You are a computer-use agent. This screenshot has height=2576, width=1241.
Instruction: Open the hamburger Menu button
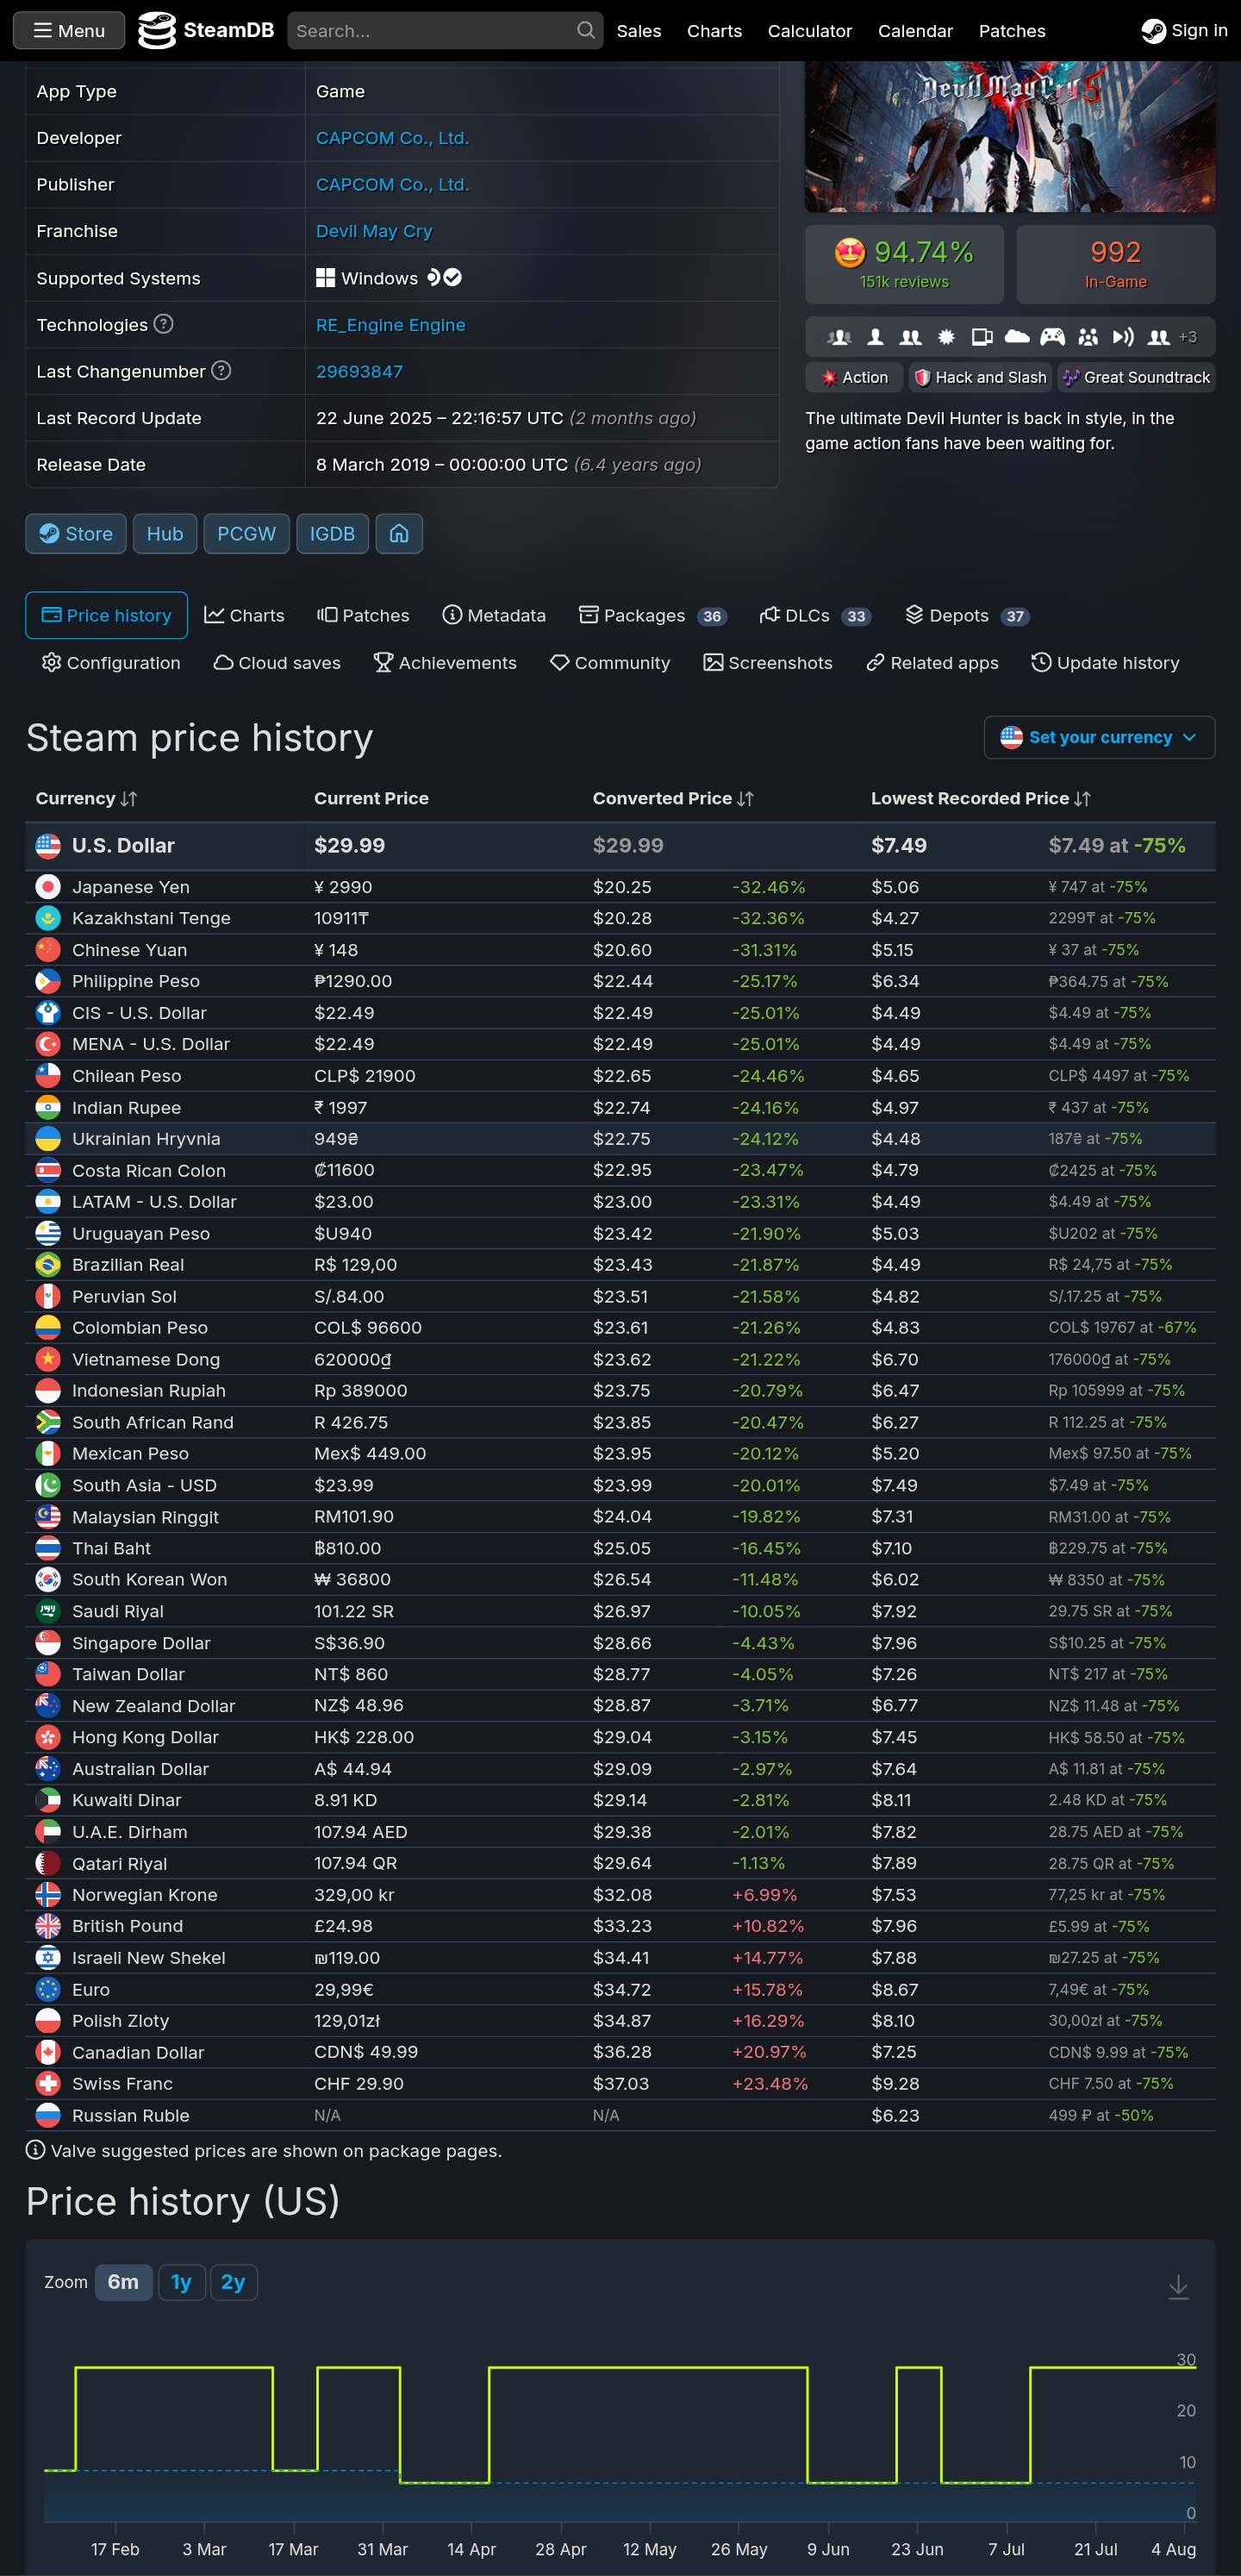[69, 30]
